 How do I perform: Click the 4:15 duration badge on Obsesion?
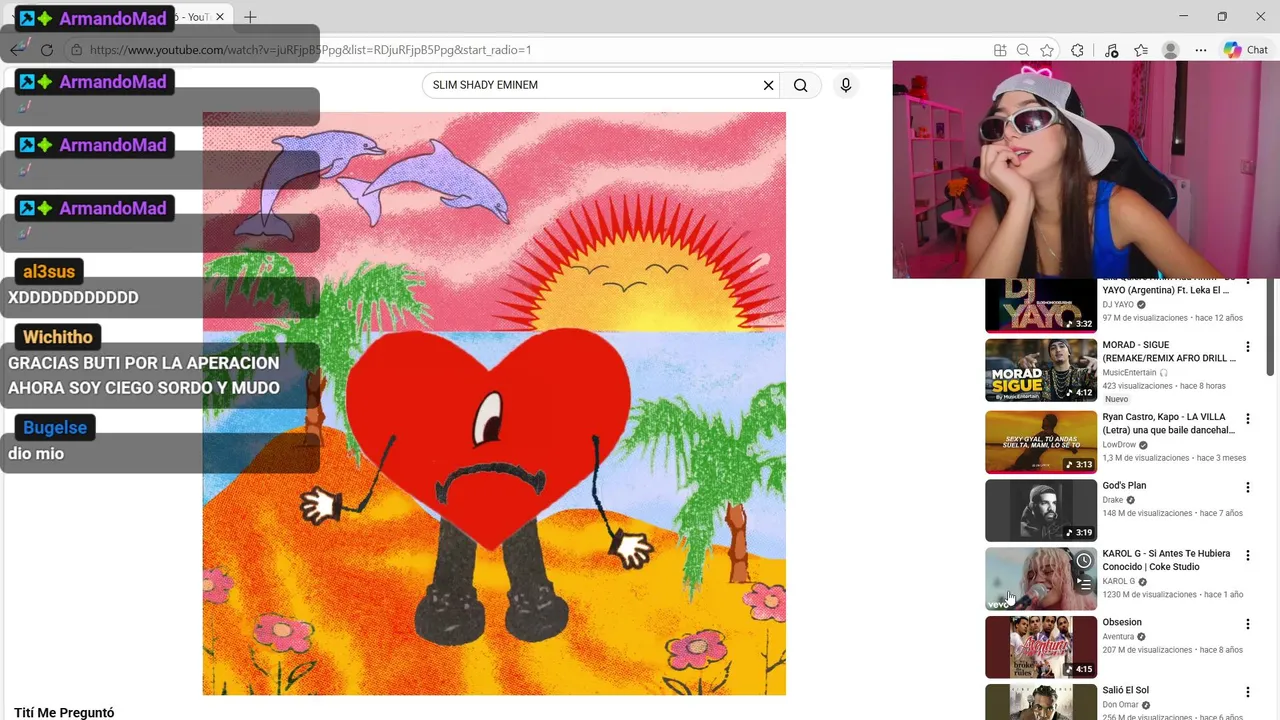tap(1079, 669)
